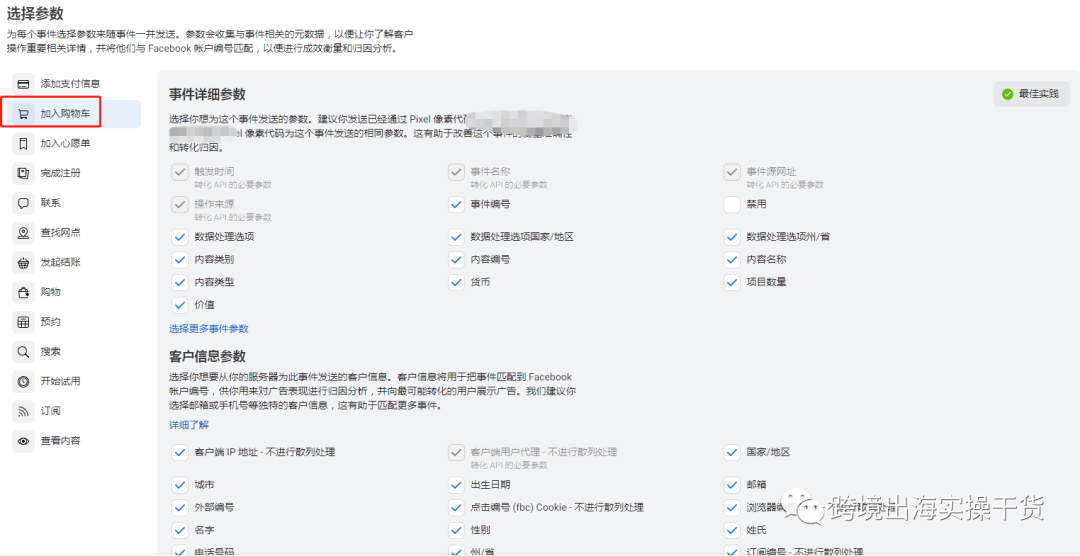Toggle the 性别 checkbox
Viewport: 1080px width, 556px height.
pyautogui.click(x=456, y=530)
